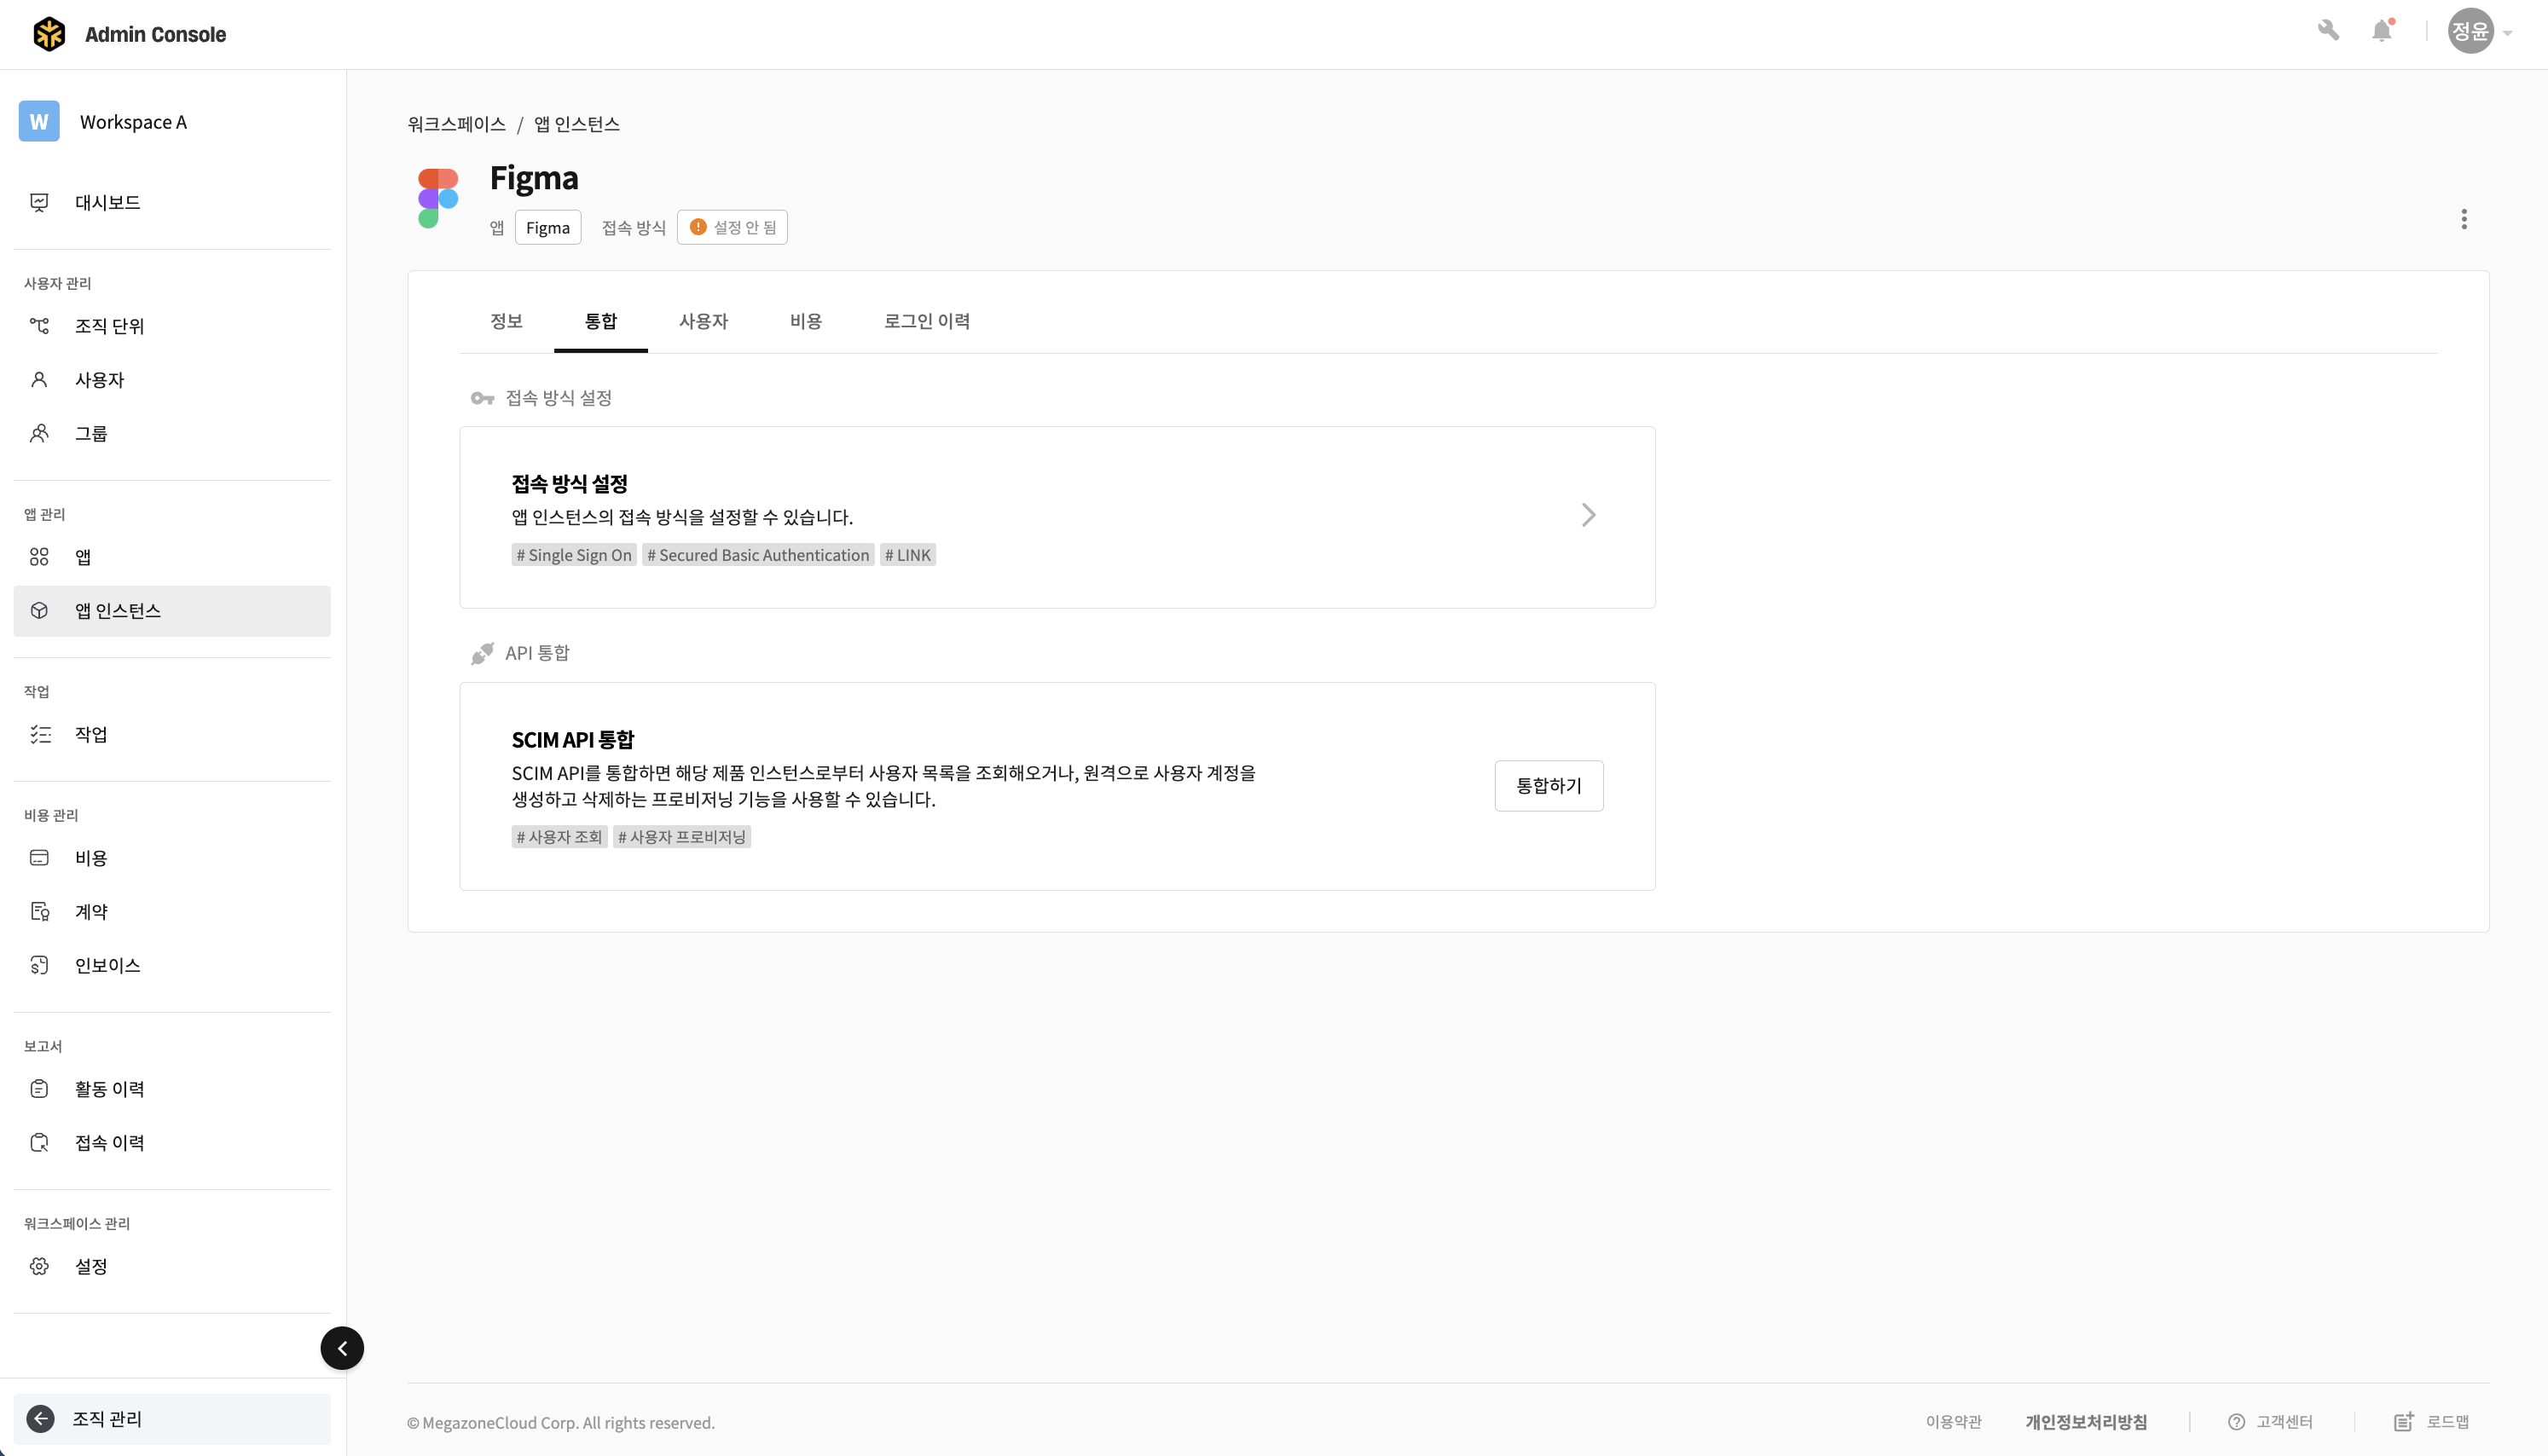This screenshot has width=2548, height=1456.
Task: Open 이용약관 footer link
Action: pos(1953,1422)
